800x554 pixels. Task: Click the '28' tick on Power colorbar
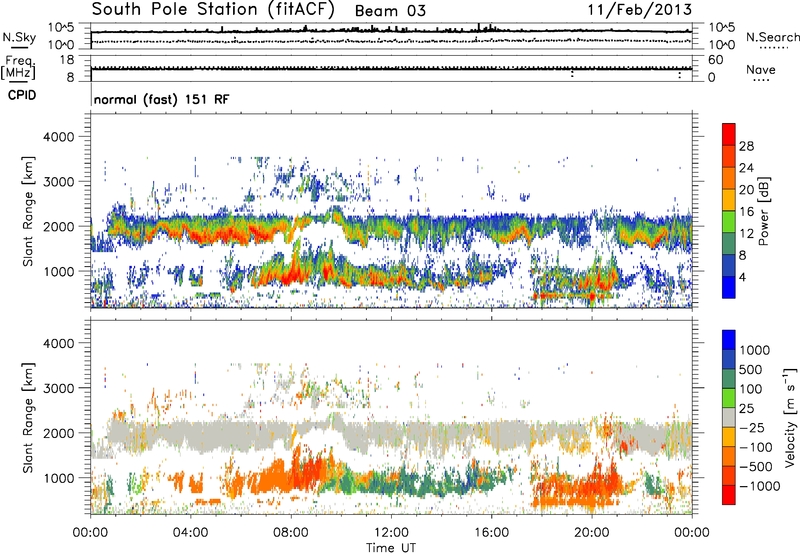click(x=746, y=146)
